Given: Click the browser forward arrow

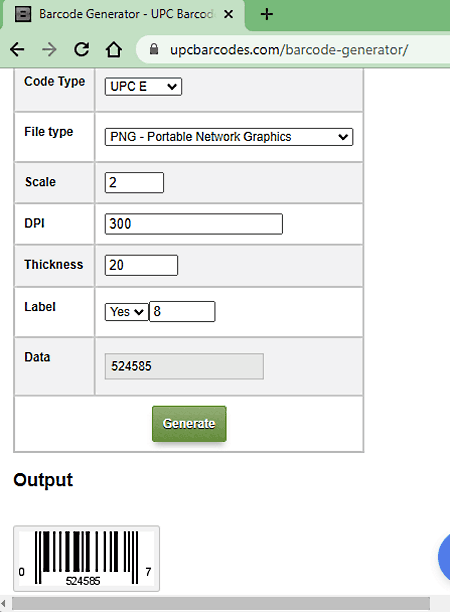Looking at the screenshot, I should (x=49, y=50).
